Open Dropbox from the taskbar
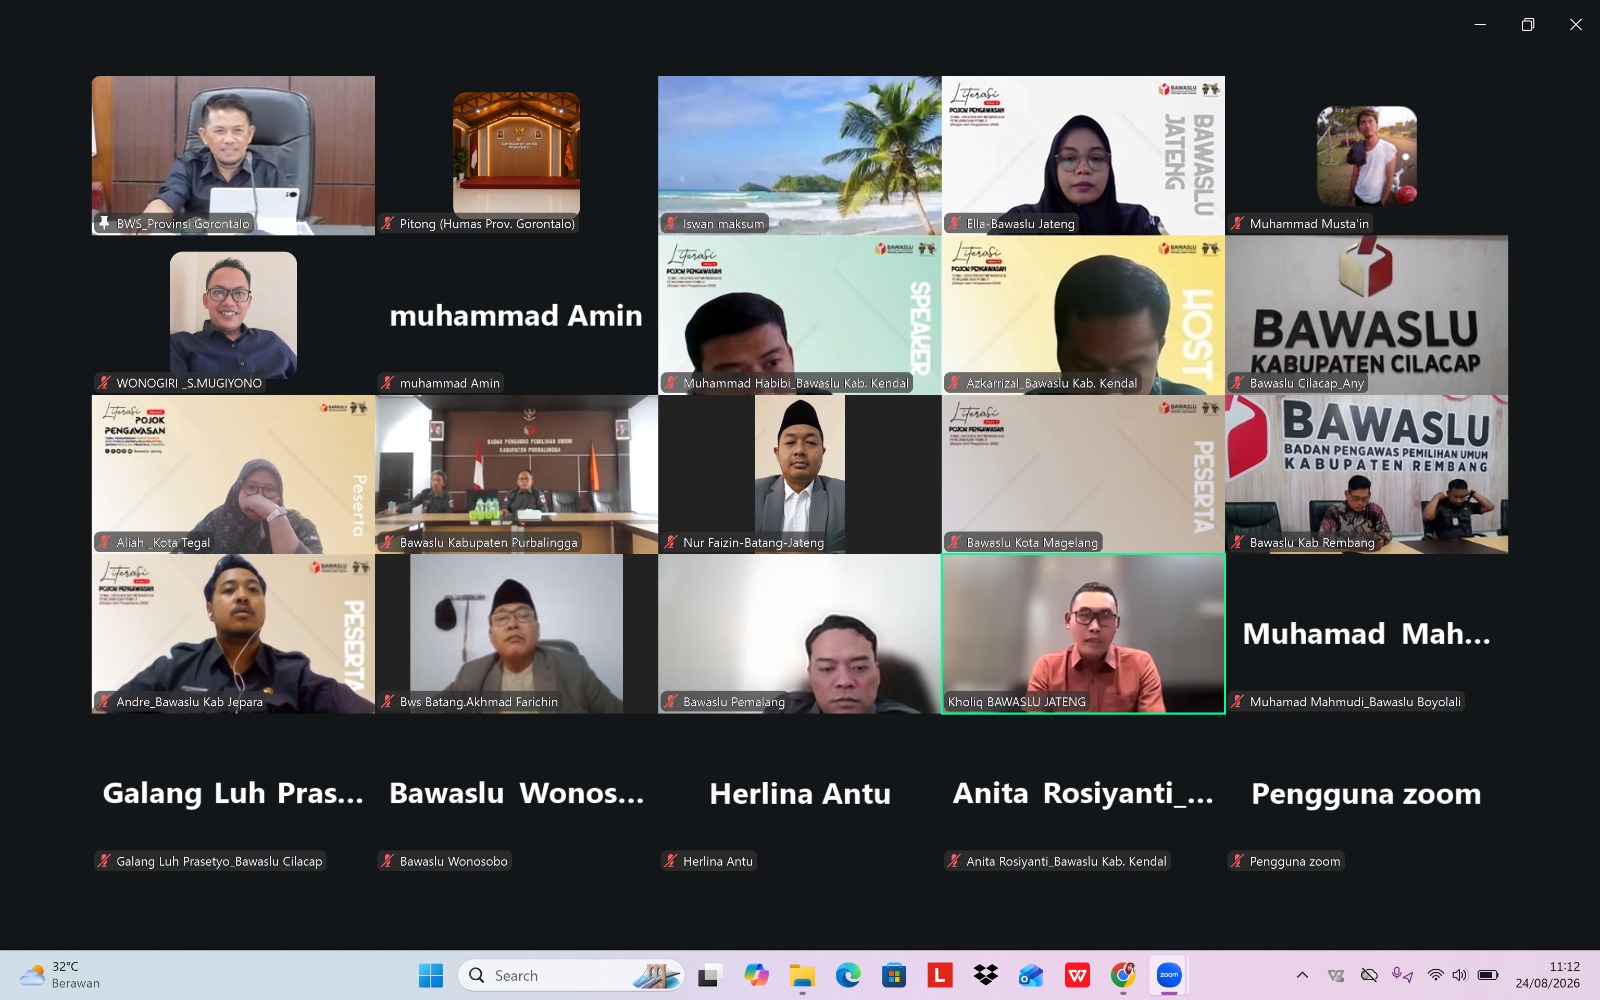 986,975
